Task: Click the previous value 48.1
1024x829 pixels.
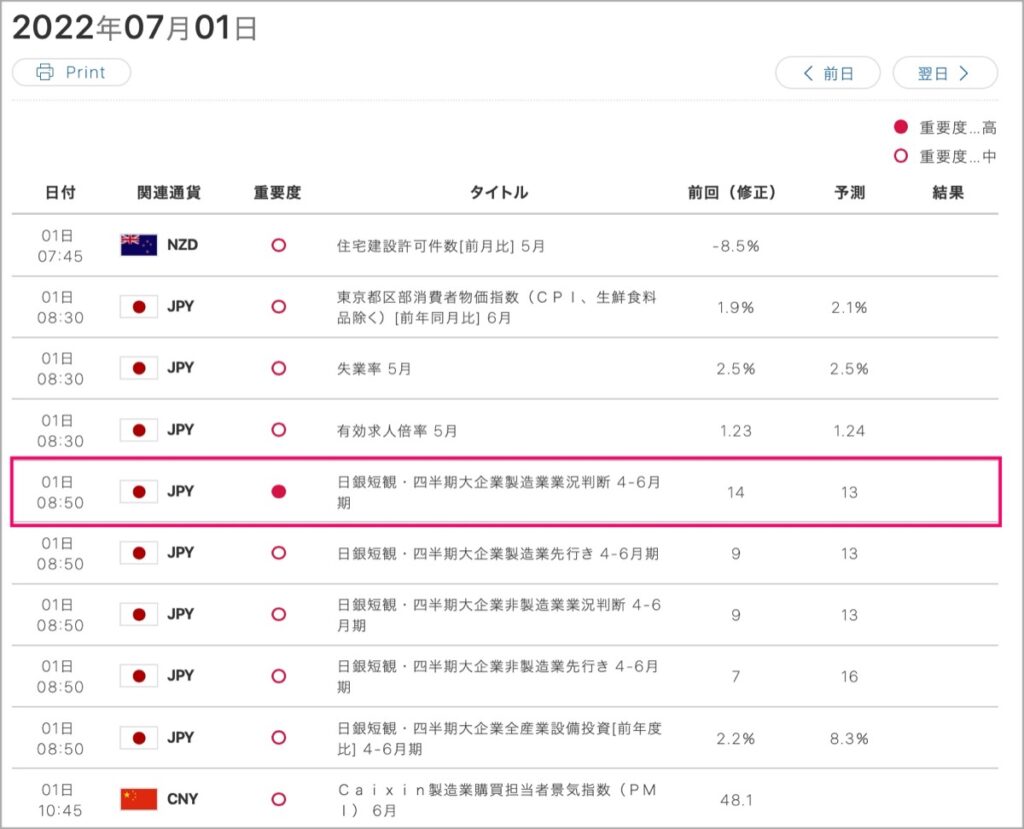Action: pyautogui.click(x=736, y=800)
